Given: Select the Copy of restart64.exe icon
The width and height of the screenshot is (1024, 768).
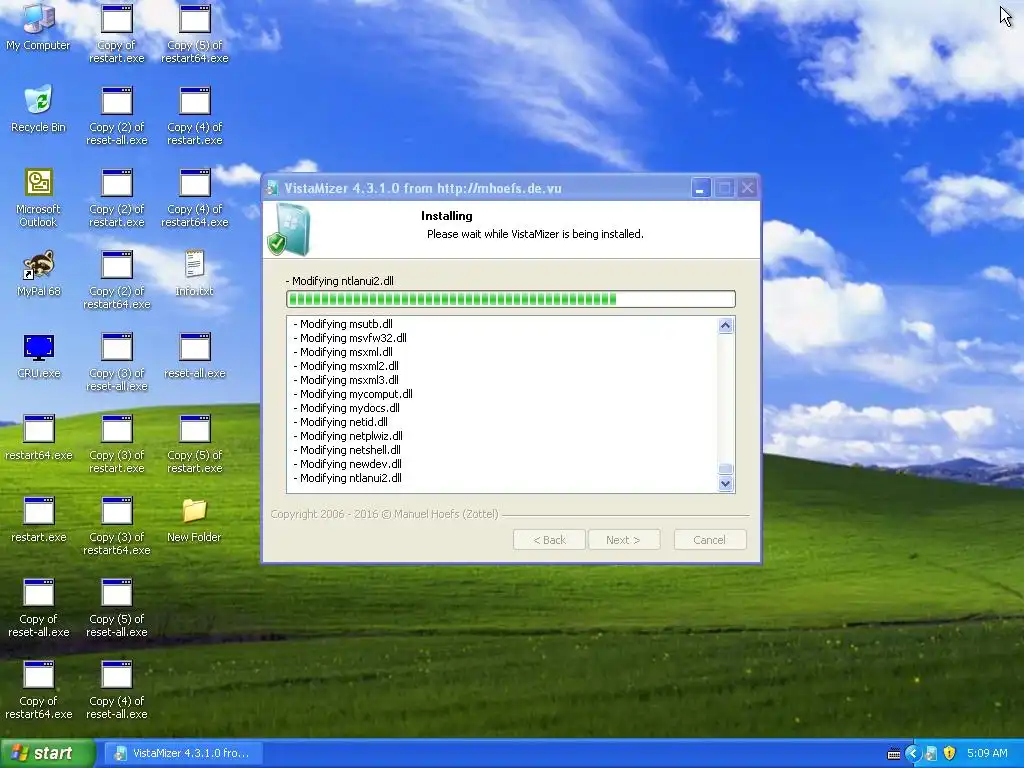Looking at the screenshot, I should [x=38, y=690].
